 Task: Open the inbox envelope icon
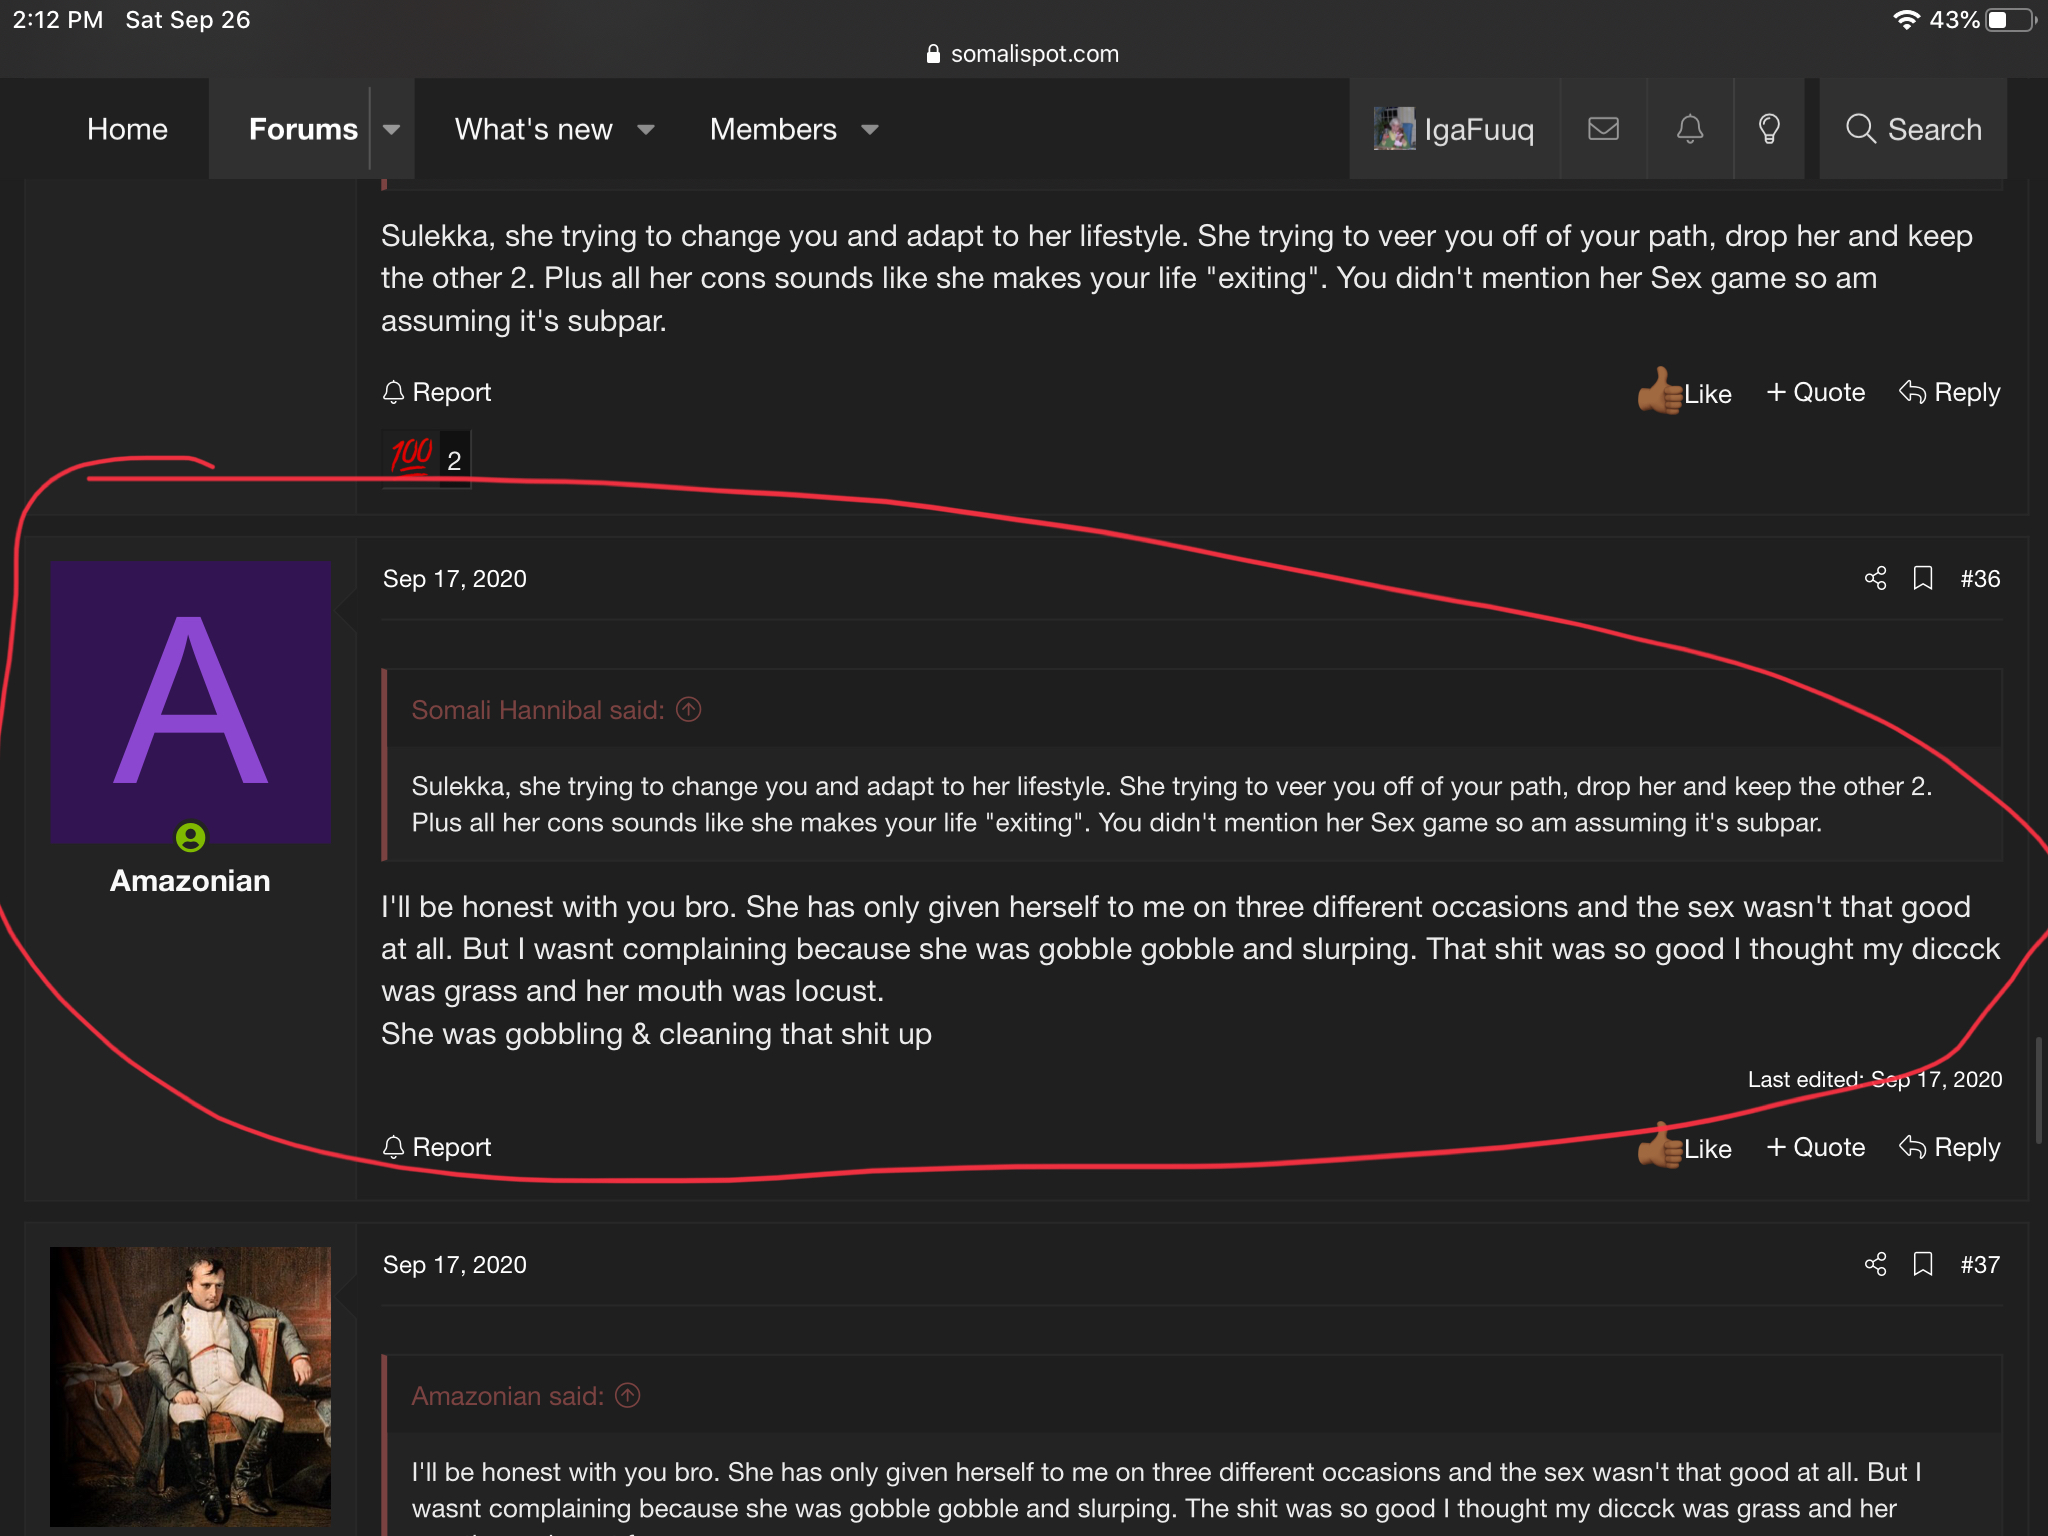(1603, 129)
